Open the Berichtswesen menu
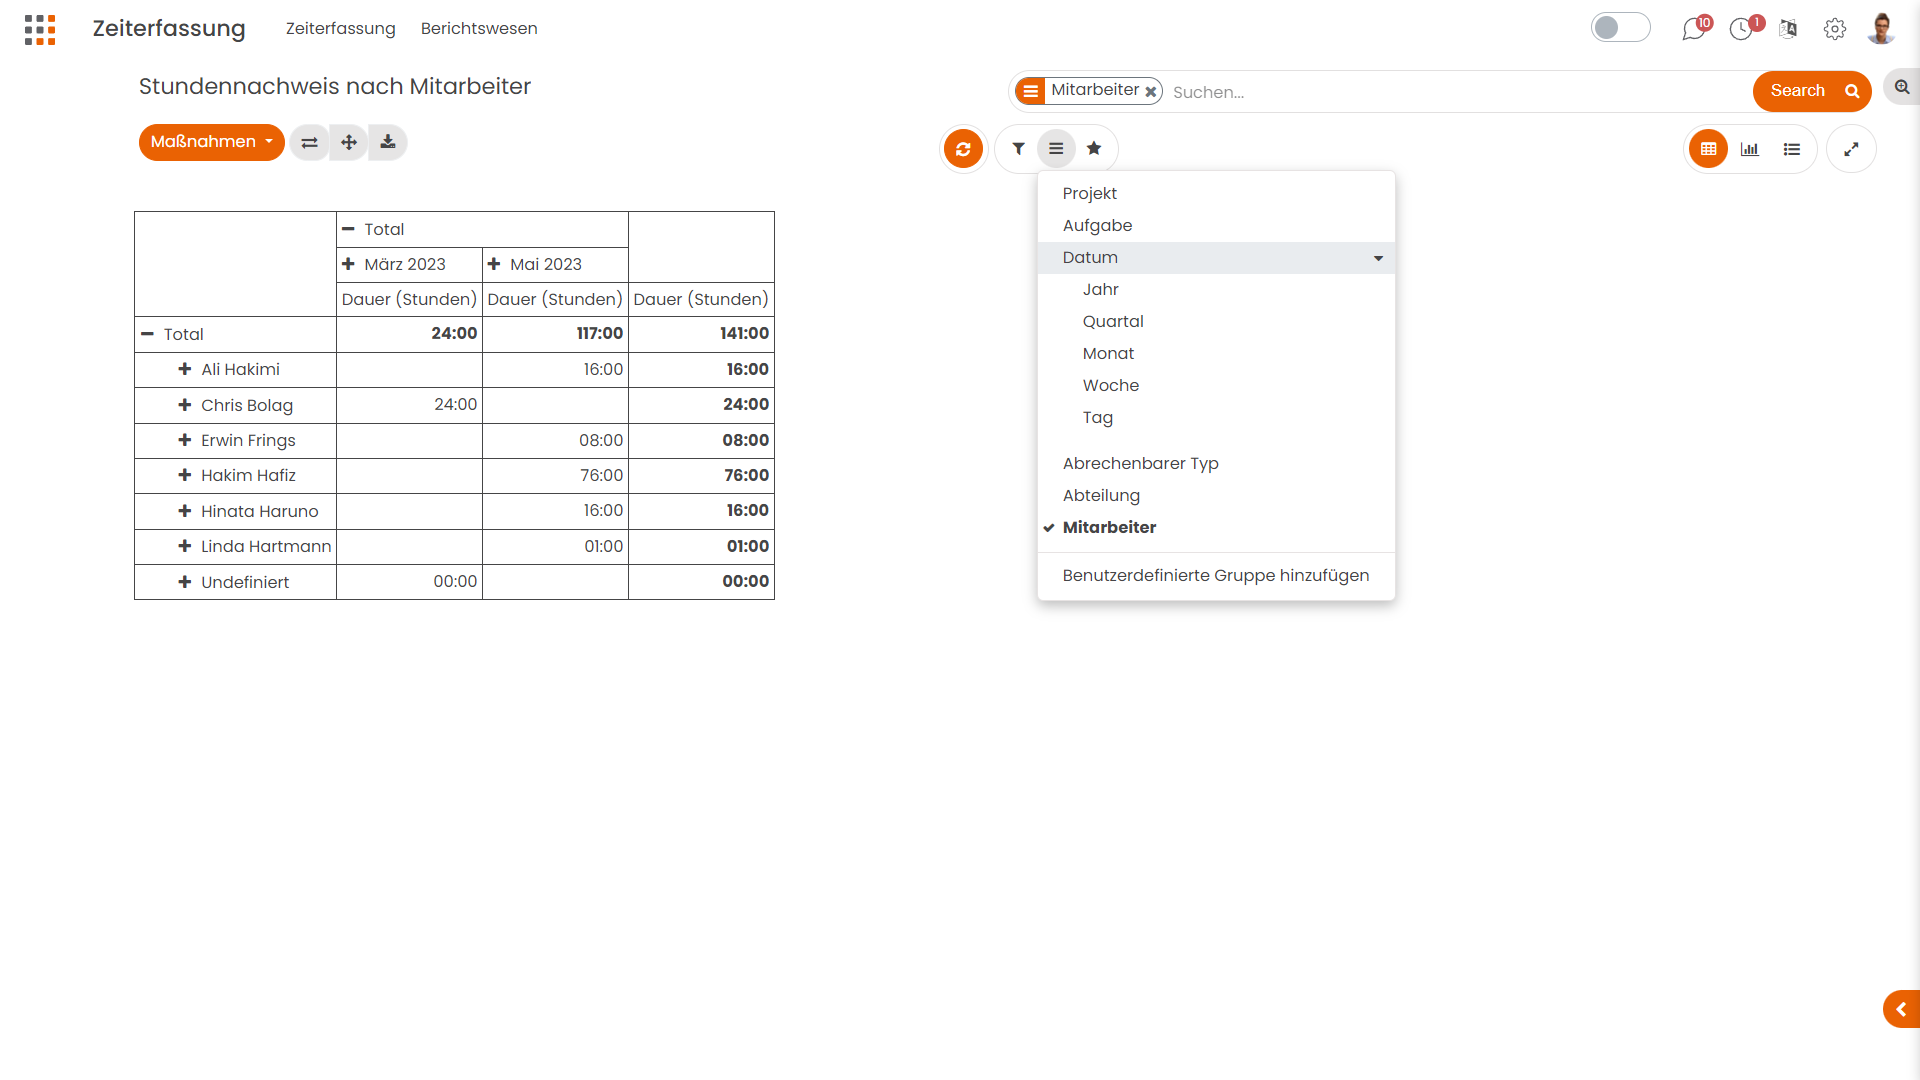This screenshot has height=1080, width=1920. [479, 28]
